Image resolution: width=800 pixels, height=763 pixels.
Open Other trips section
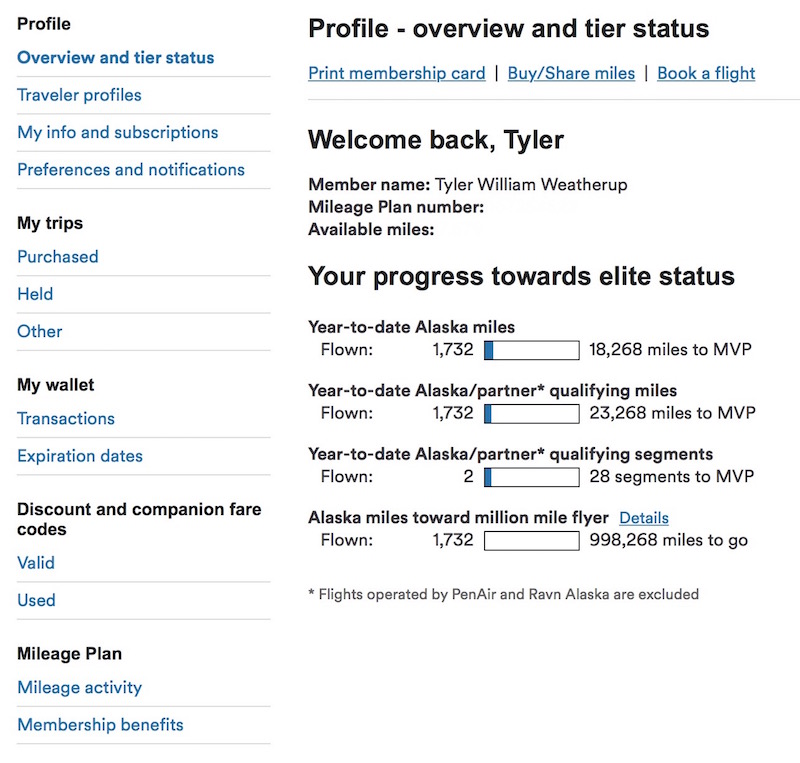[x=40, y=331]
